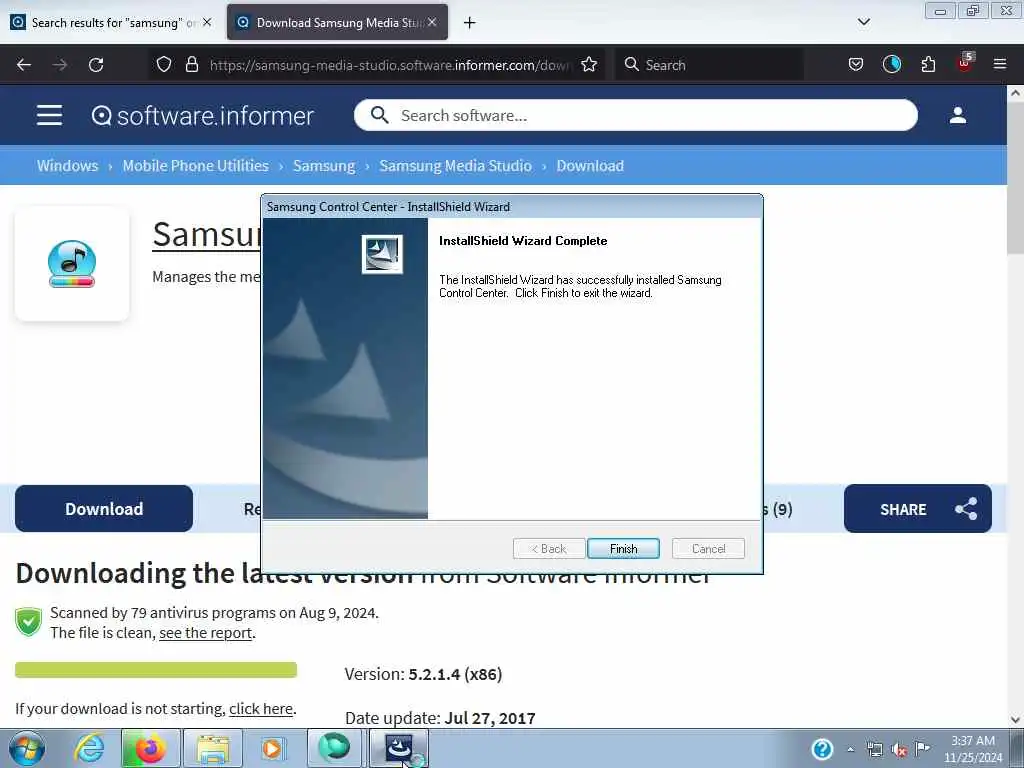This screenshot has height=768, width=1024.
Task: Click Cancel button in InstallShield dialog
Action: click(708, 549)
